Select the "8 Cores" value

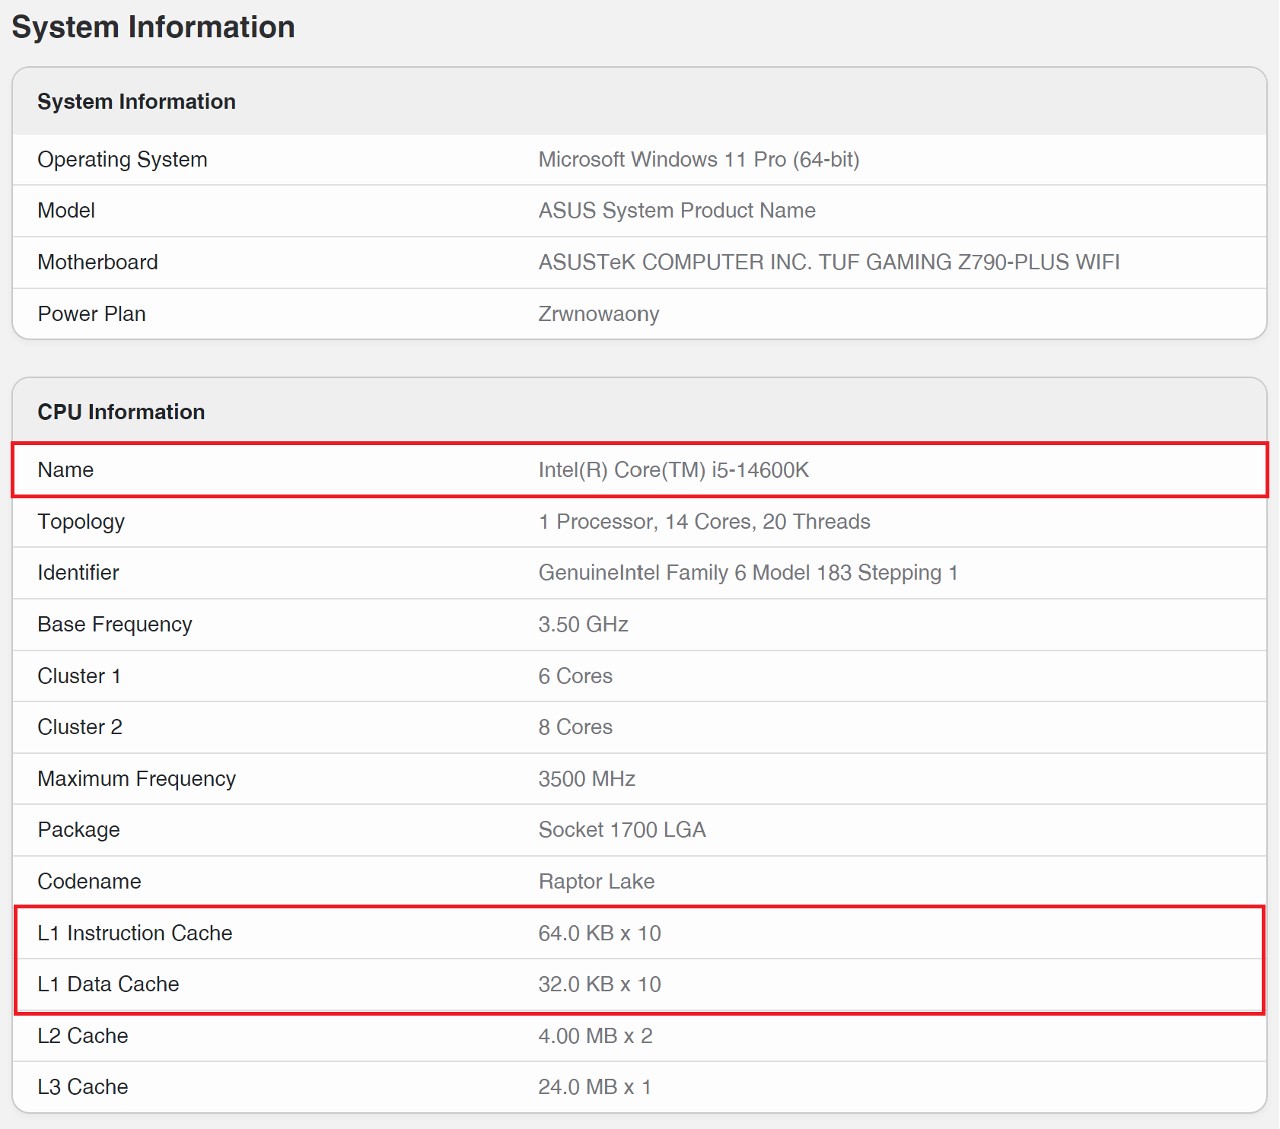pos(576,727)
